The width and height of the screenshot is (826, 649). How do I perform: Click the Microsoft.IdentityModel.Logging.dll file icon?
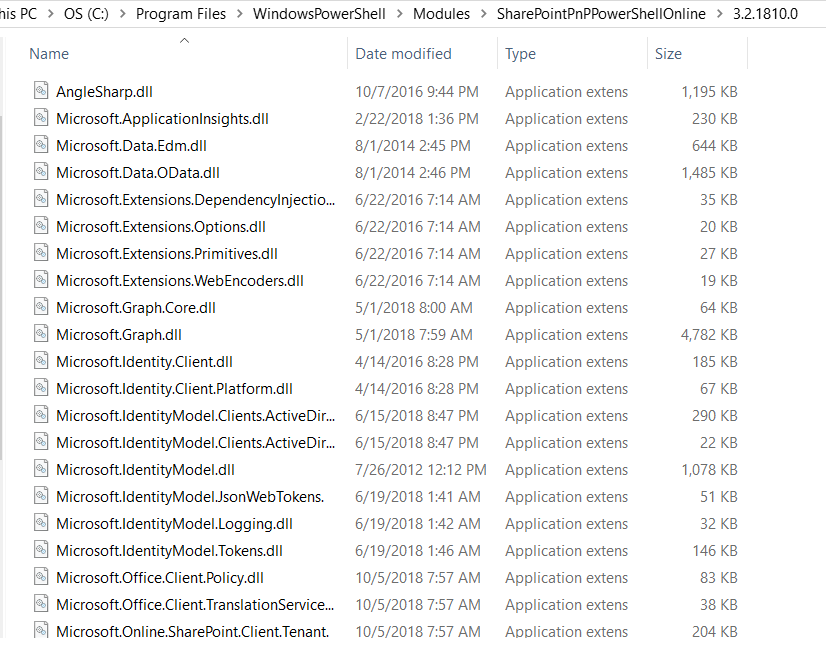(41, 523)
